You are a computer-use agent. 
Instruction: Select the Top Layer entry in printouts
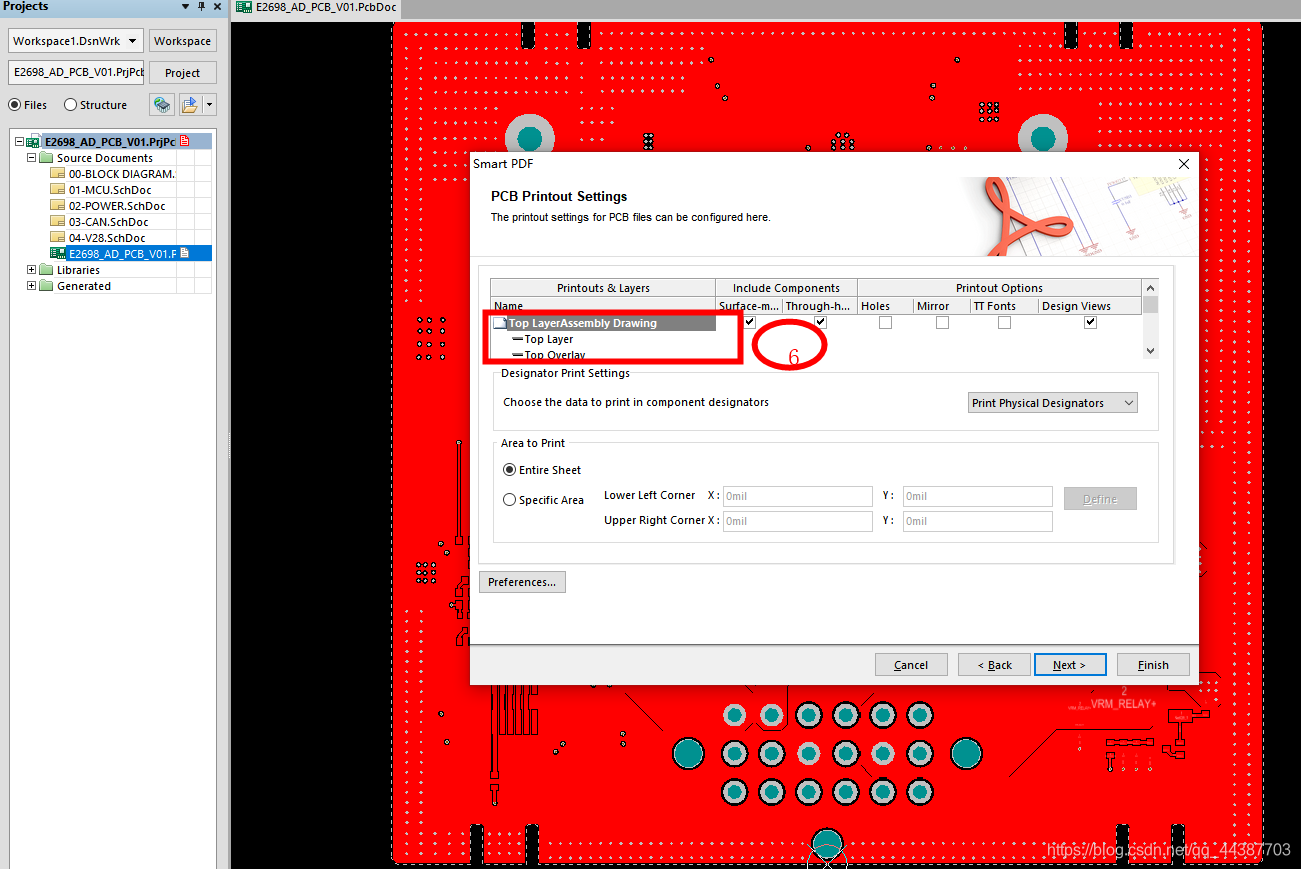point(549,339)
